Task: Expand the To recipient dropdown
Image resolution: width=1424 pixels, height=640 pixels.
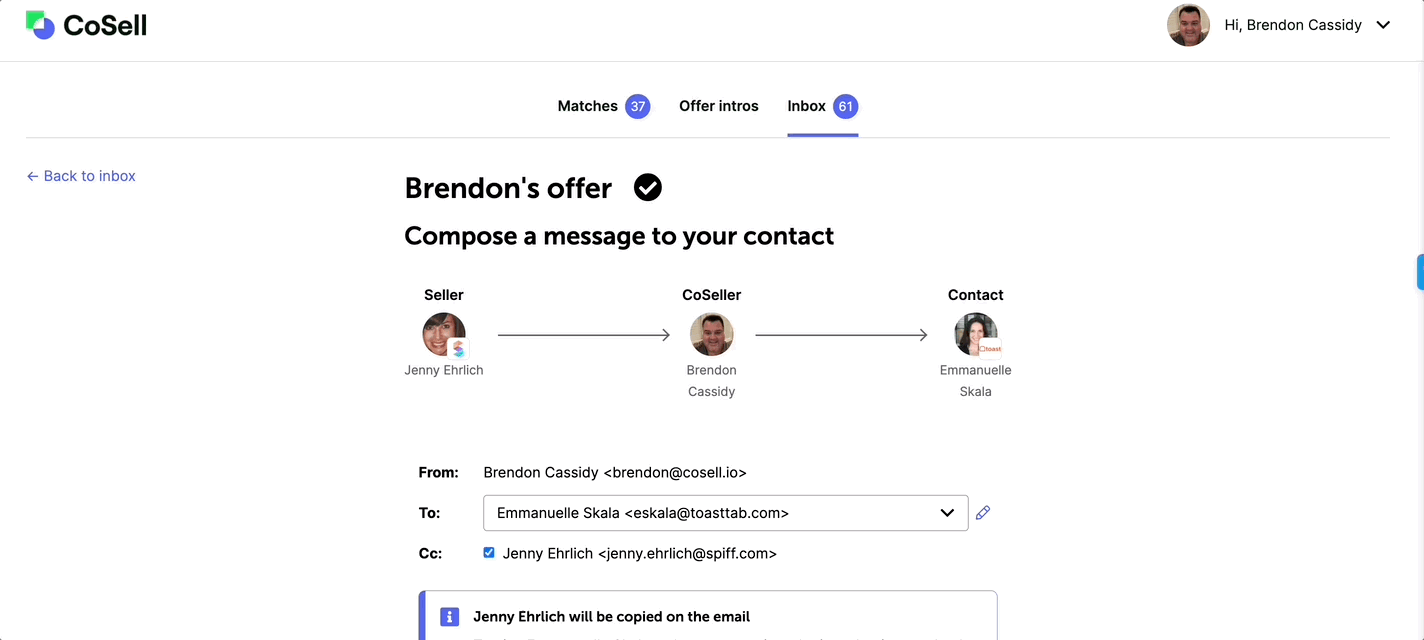Action: coord(725,513)
